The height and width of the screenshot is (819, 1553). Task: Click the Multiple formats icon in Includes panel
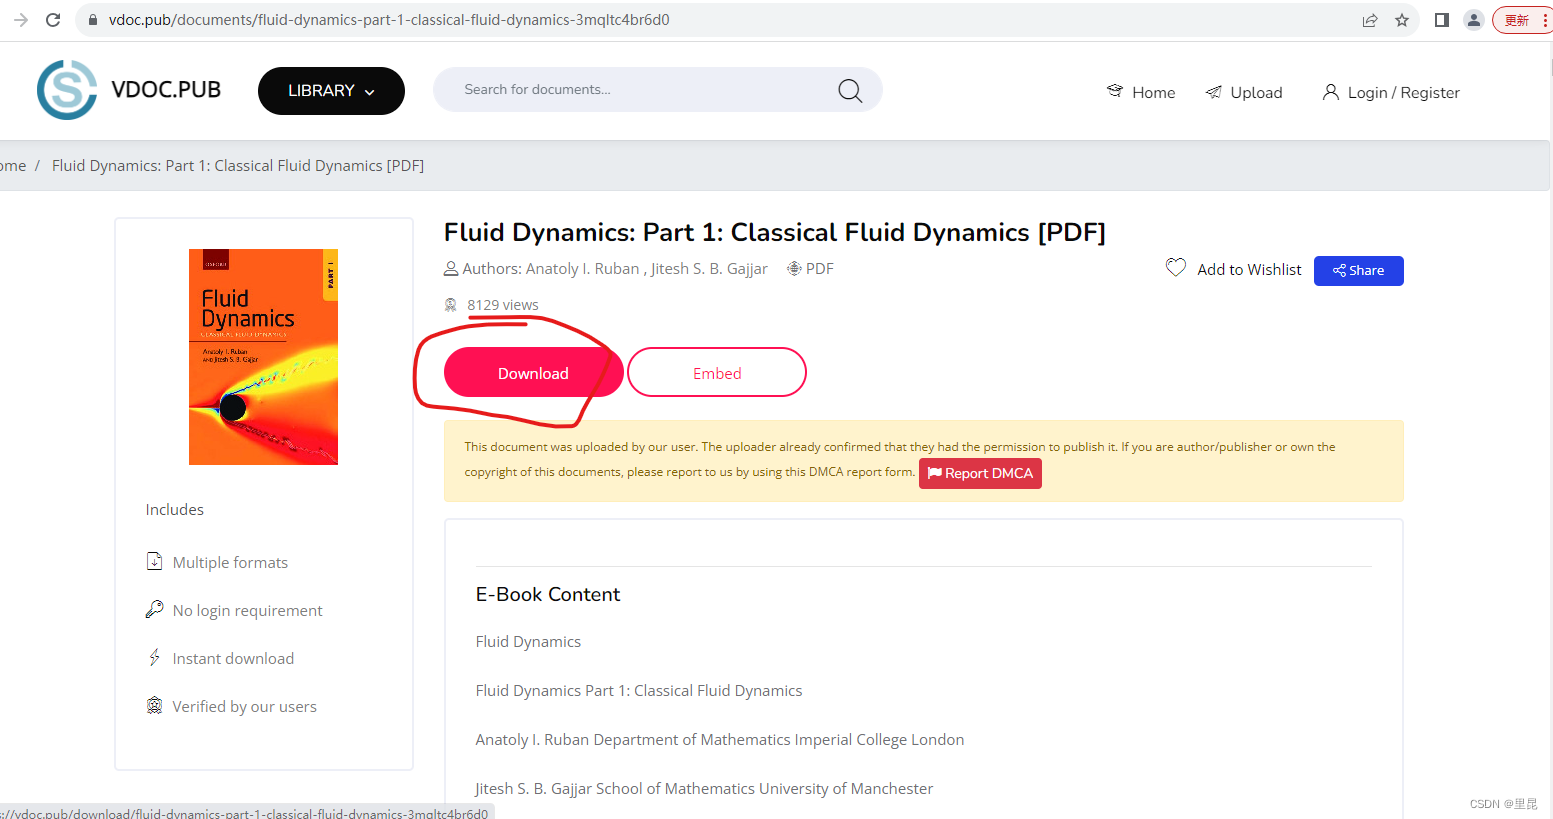coord(154,561)
